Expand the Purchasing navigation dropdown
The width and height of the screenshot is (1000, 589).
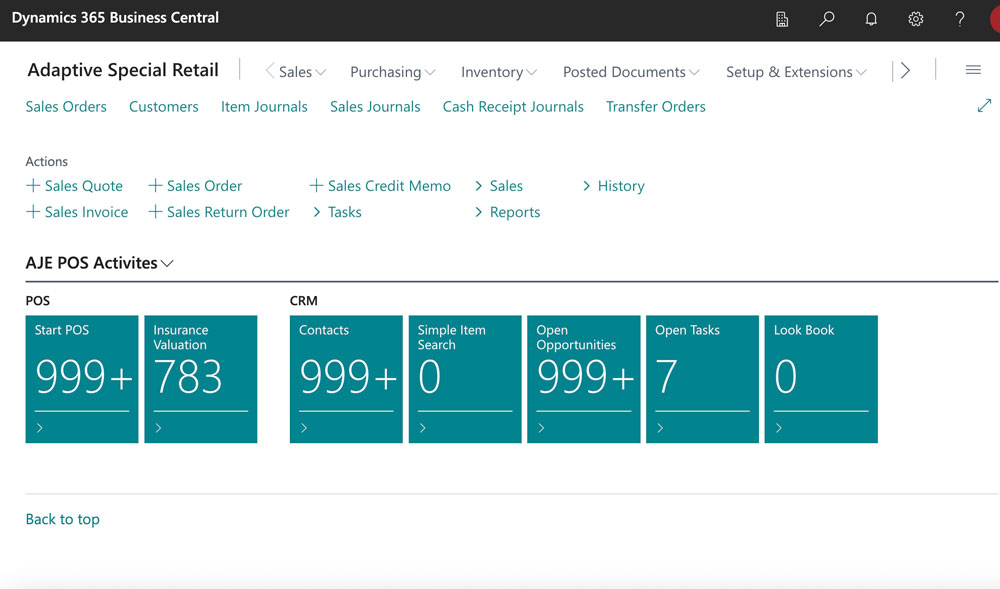pos(392,72)
